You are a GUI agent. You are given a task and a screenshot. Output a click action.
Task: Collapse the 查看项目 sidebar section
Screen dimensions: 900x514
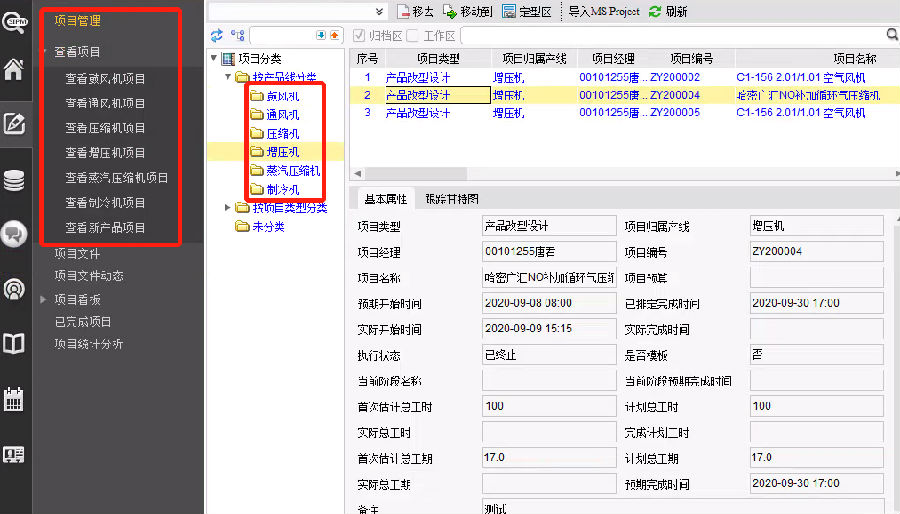(44, 52)
